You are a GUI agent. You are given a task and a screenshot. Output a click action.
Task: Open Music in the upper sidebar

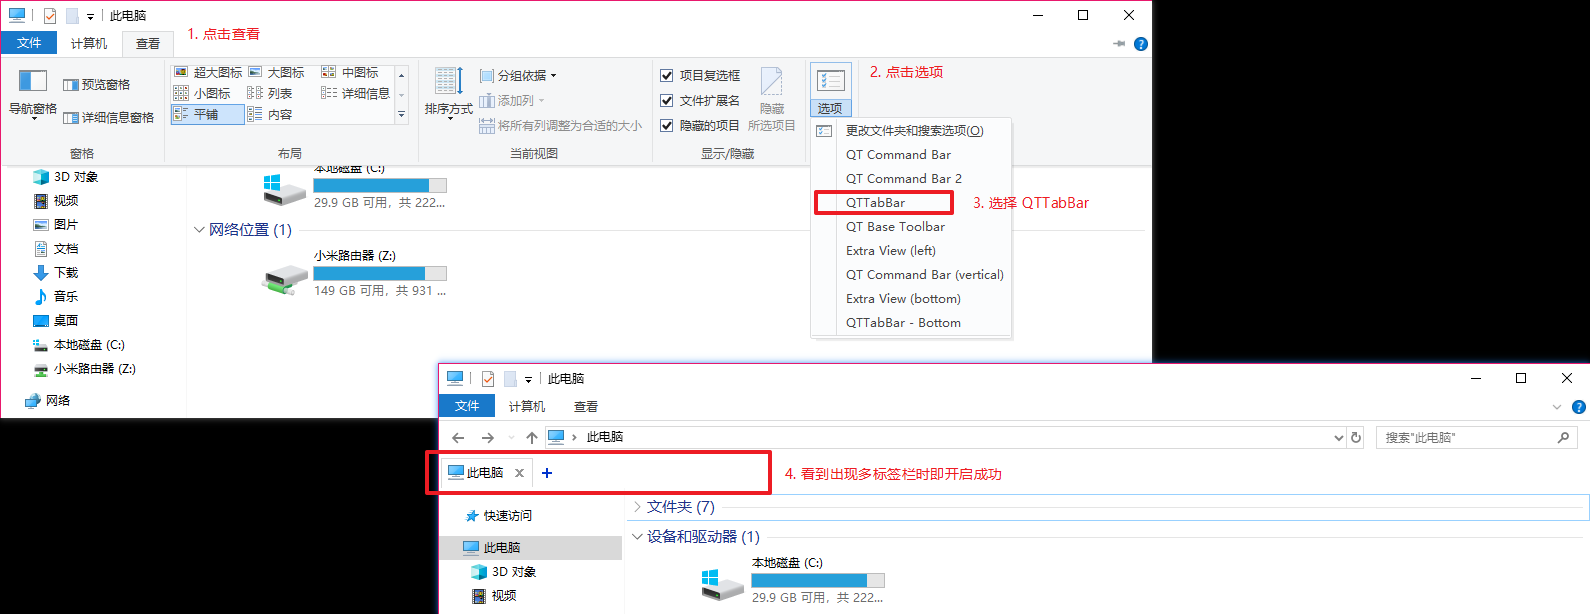click(x=56, y=297)
